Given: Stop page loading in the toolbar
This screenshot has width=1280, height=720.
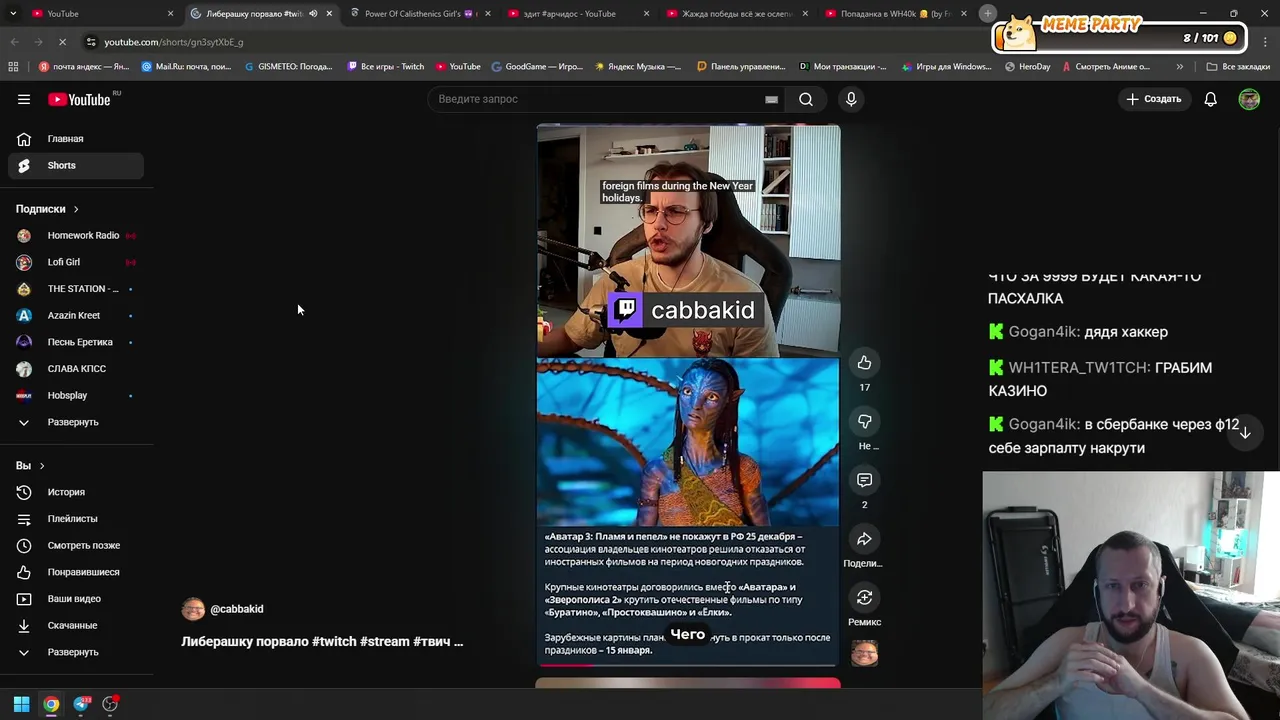Looking at the screenshot, I should pyautogui.click(x=62, y=42).
